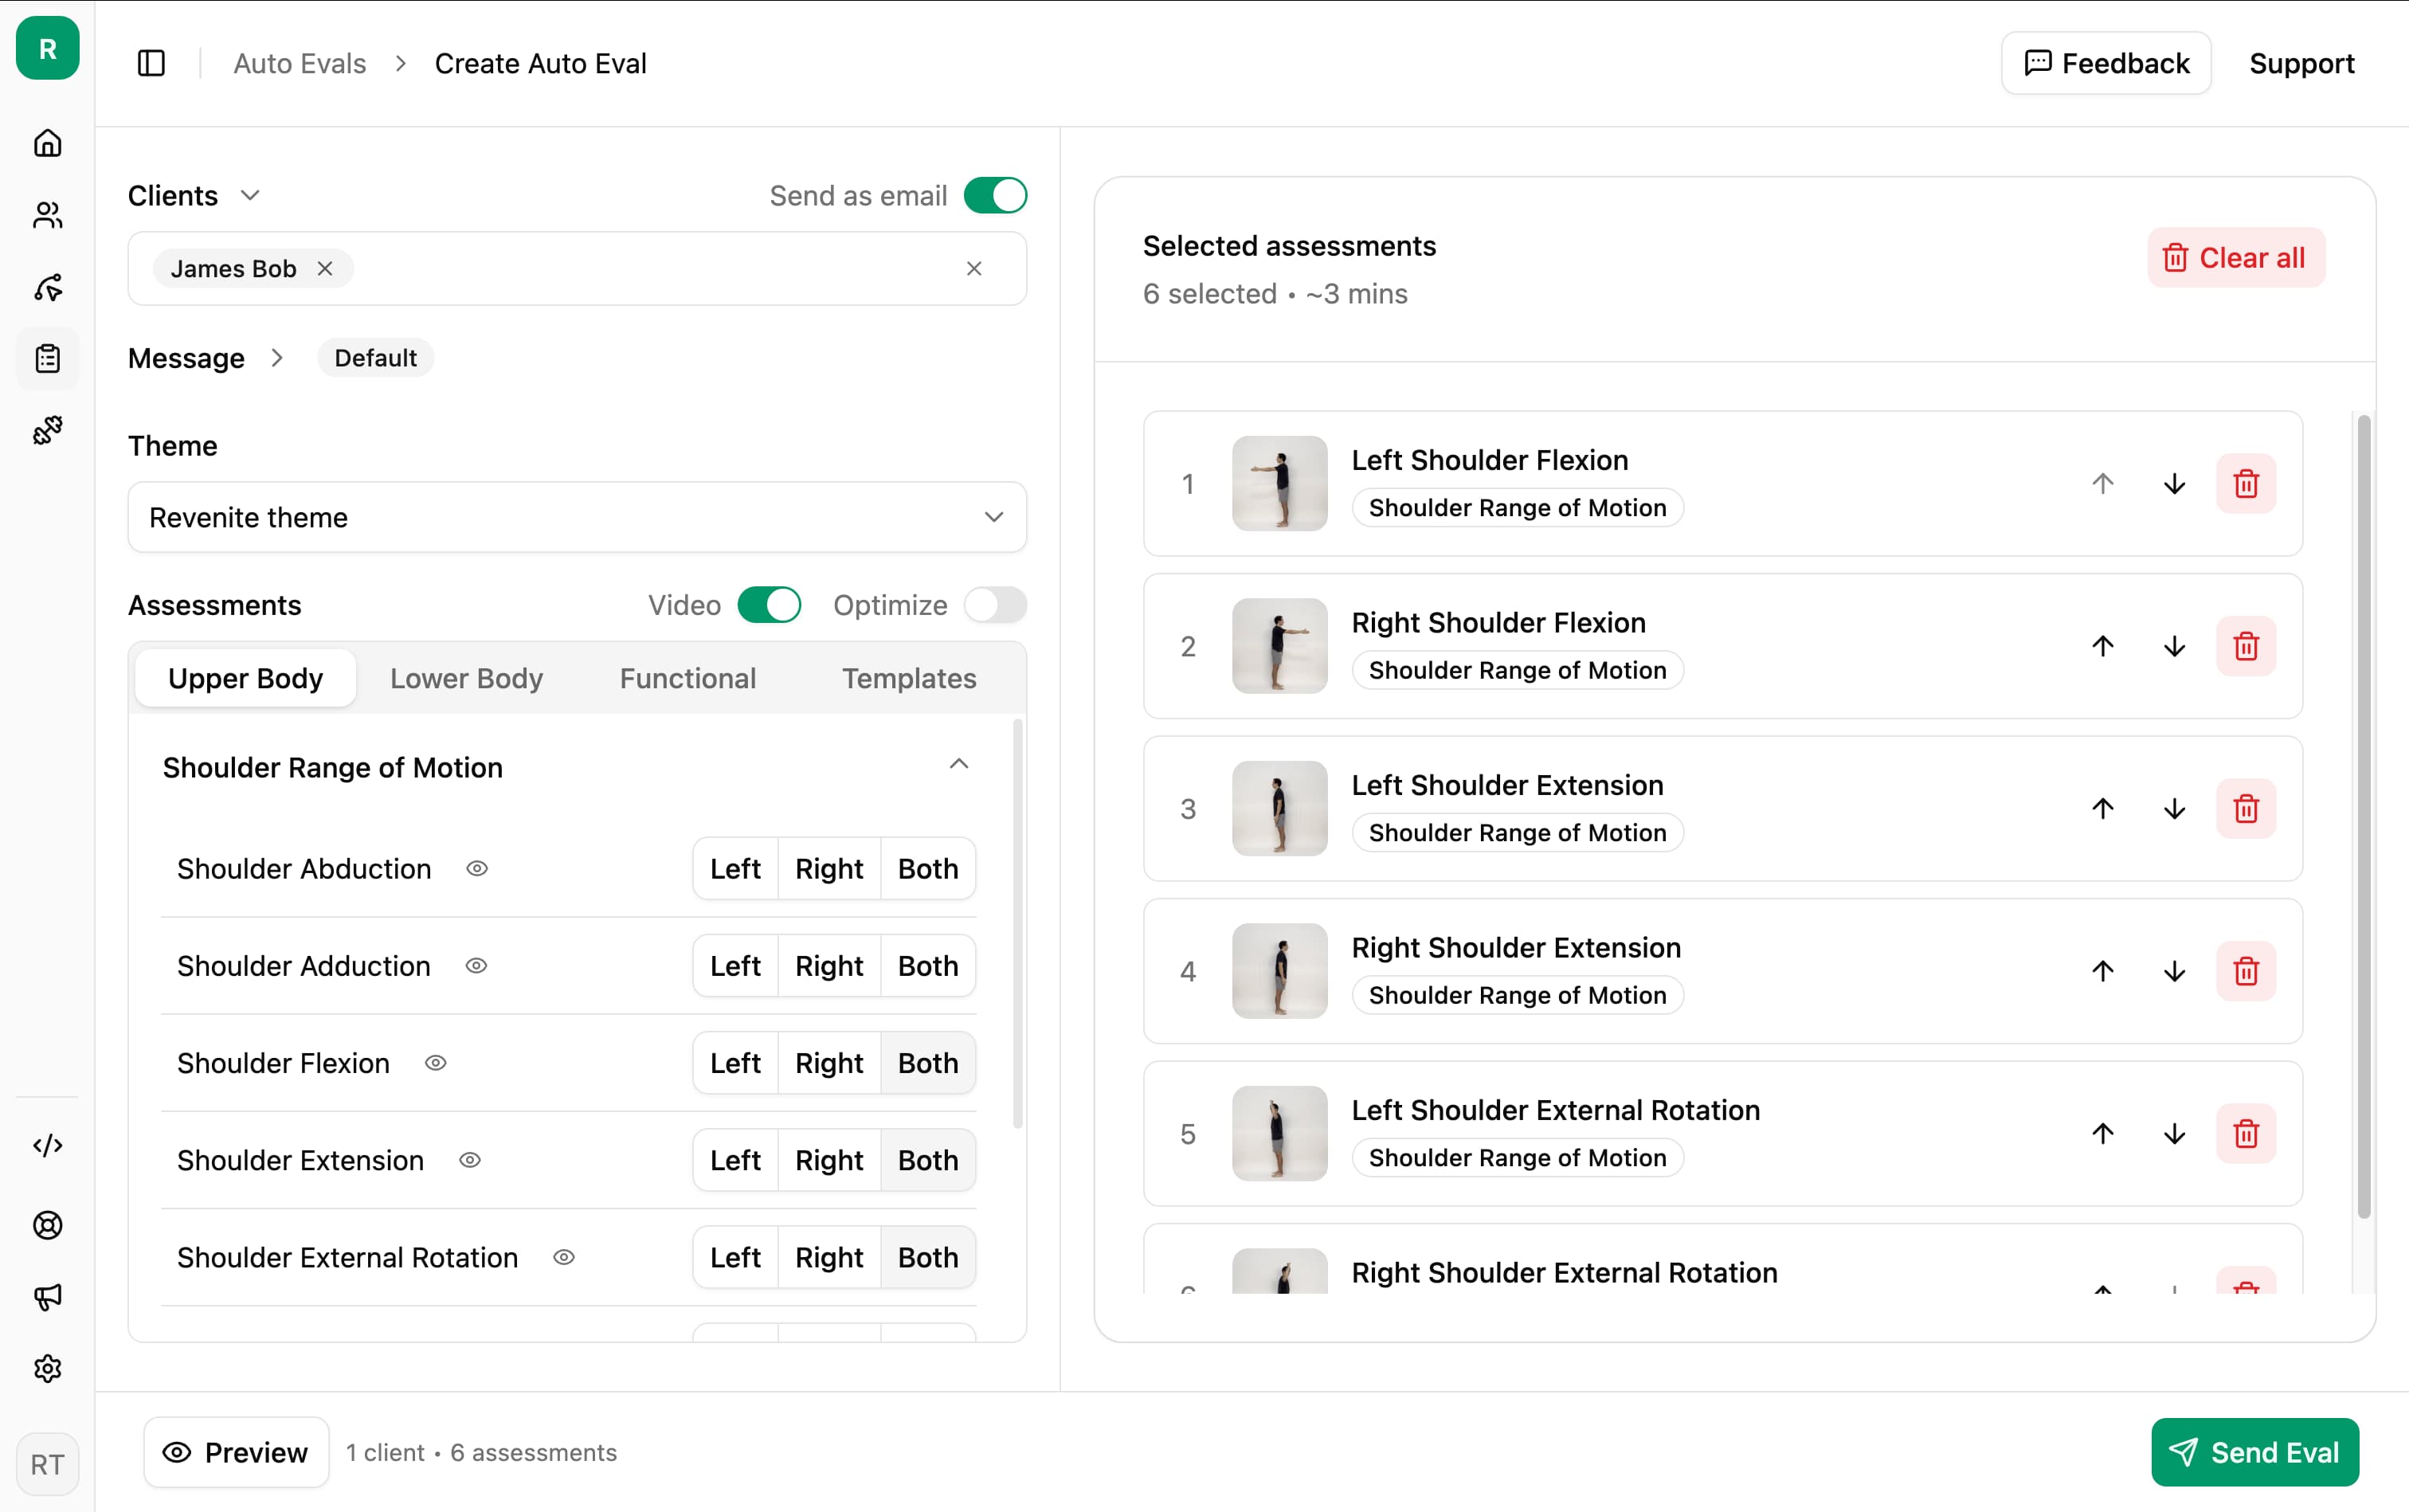Screen dimensions: 2409x1512
Task: Open Right Shoulder Extension thumbnail
Action: tap(1279, 971)
